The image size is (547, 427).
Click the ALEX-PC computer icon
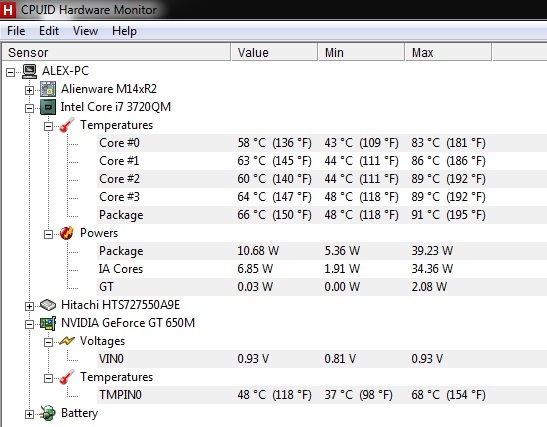[x=30, y=71]
